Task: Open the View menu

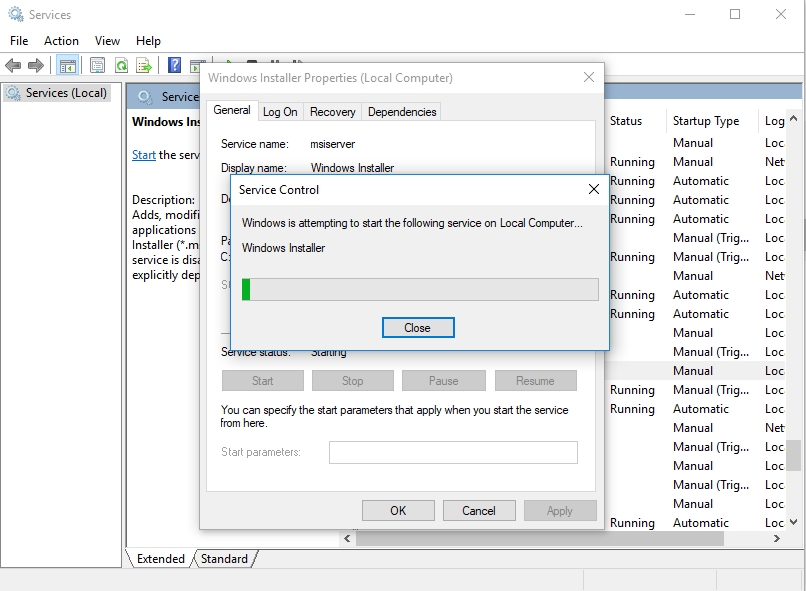Action: pyautogui.click(x=107, y=41)
